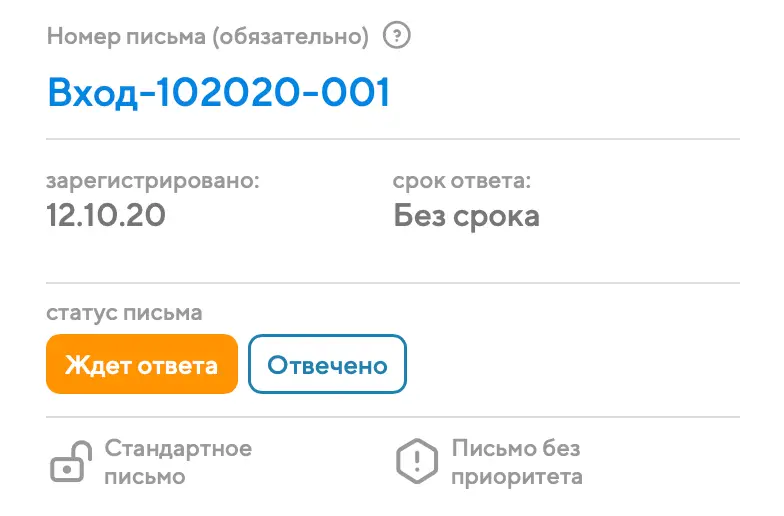Click the «Номер письма (обязательно)» label
The width and height of the screenshot is (784, 516).
(x=208, y=38)
